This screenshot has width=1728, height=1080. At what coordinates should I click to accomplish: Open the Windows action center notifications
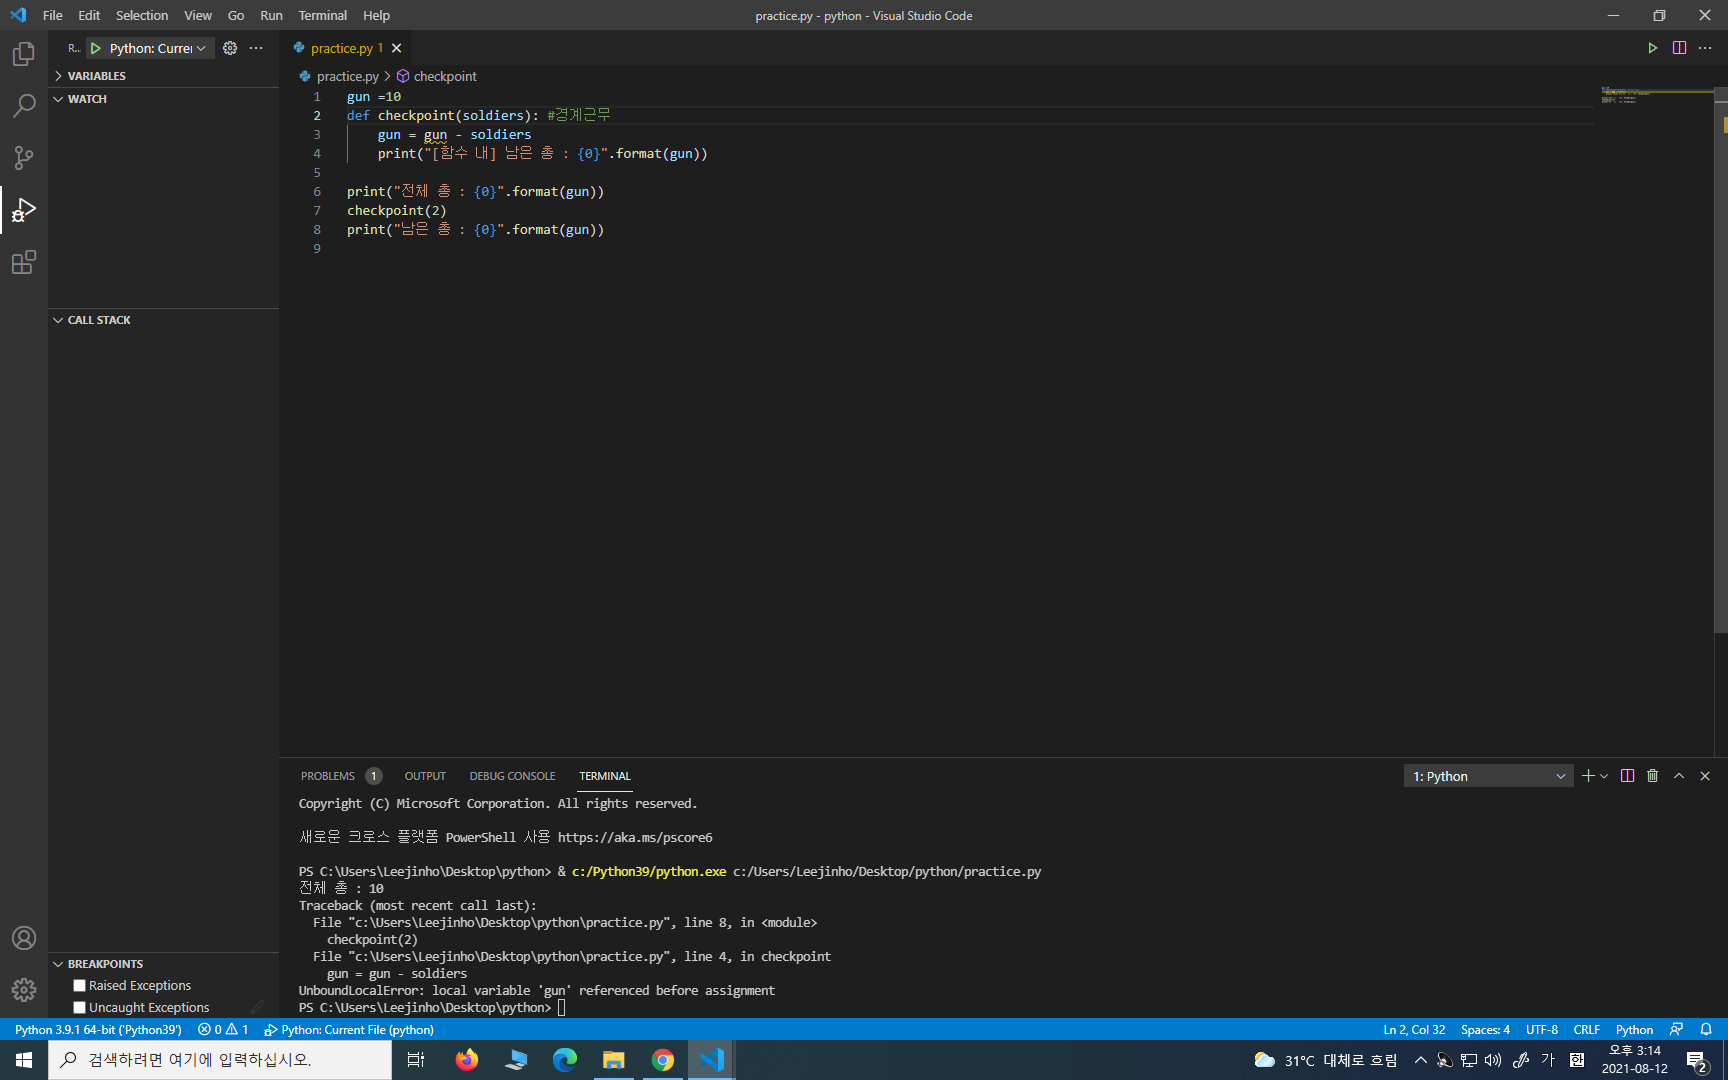[1696, 1060]
